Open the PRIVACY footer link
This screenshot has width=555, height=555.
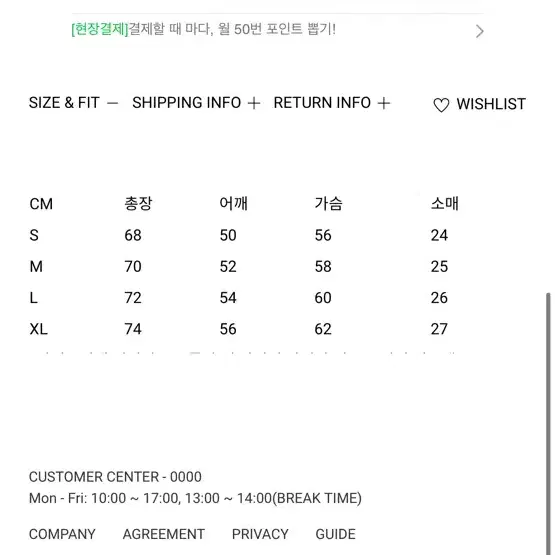pos(260,534)
